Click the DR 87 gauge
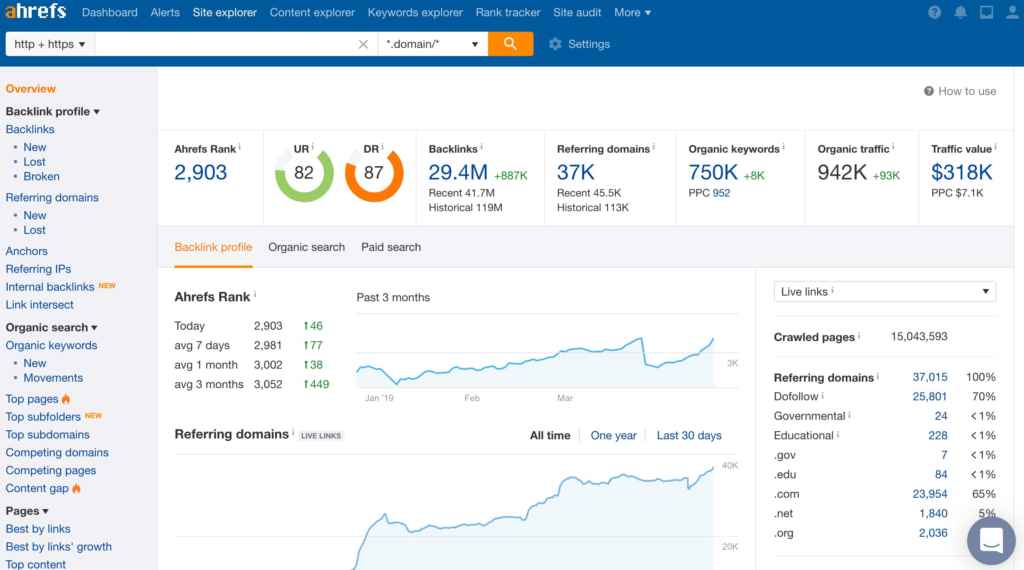The width and height of the screenshot is (1024, 570). click(x=374, y=173)
